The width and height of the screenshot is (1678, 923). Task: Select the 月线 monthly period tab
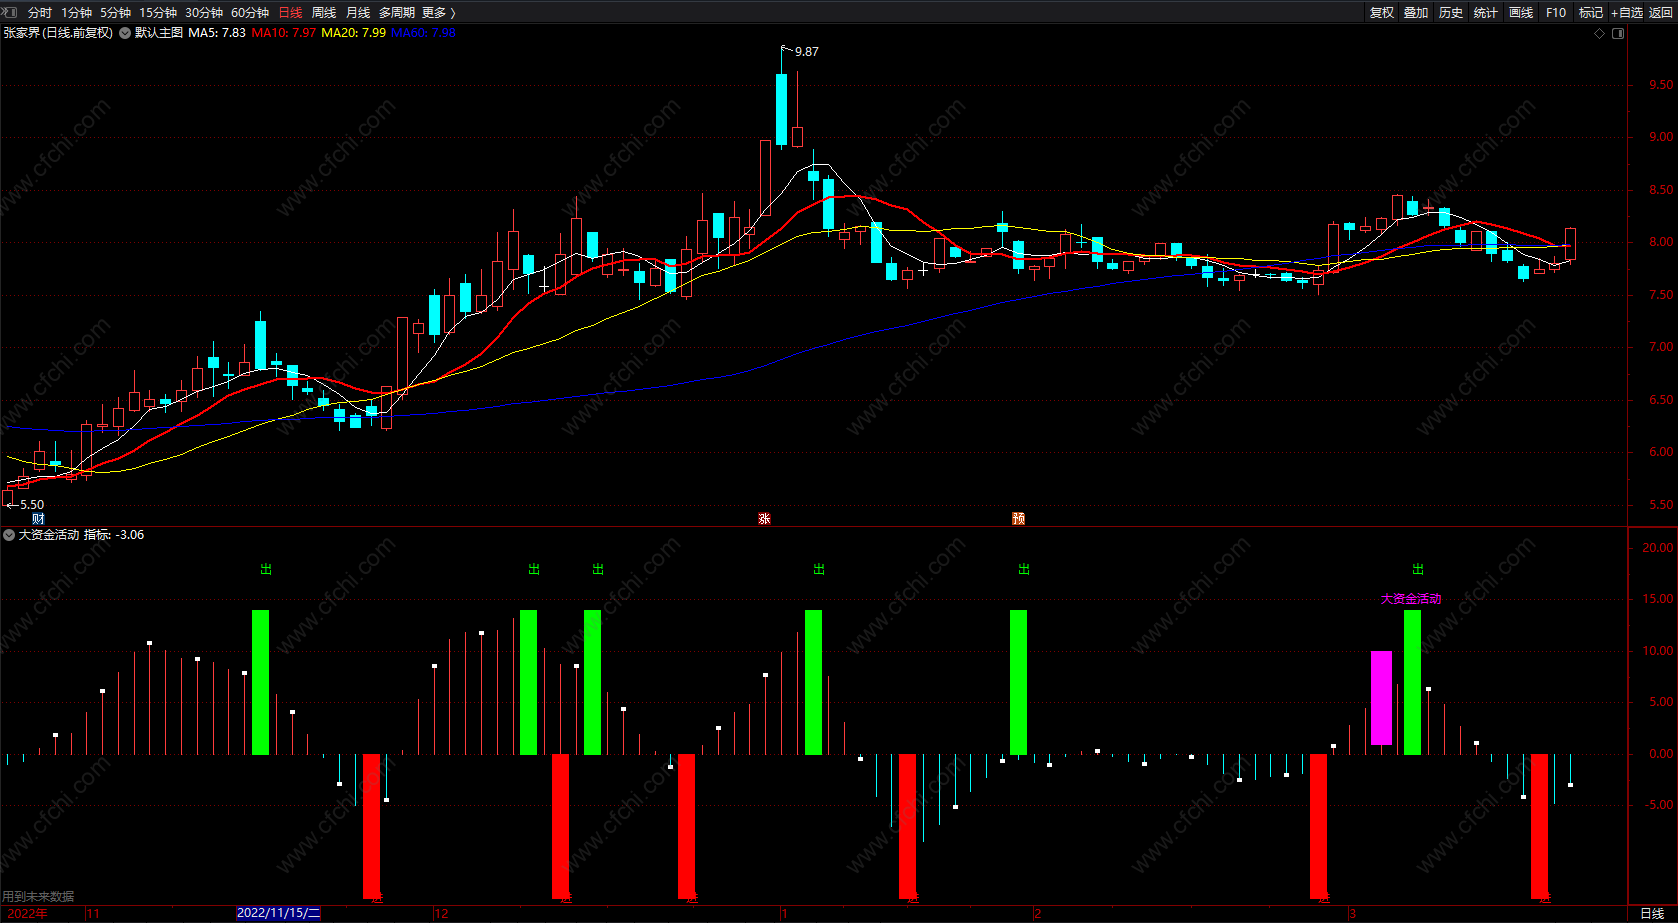point(357,13)
